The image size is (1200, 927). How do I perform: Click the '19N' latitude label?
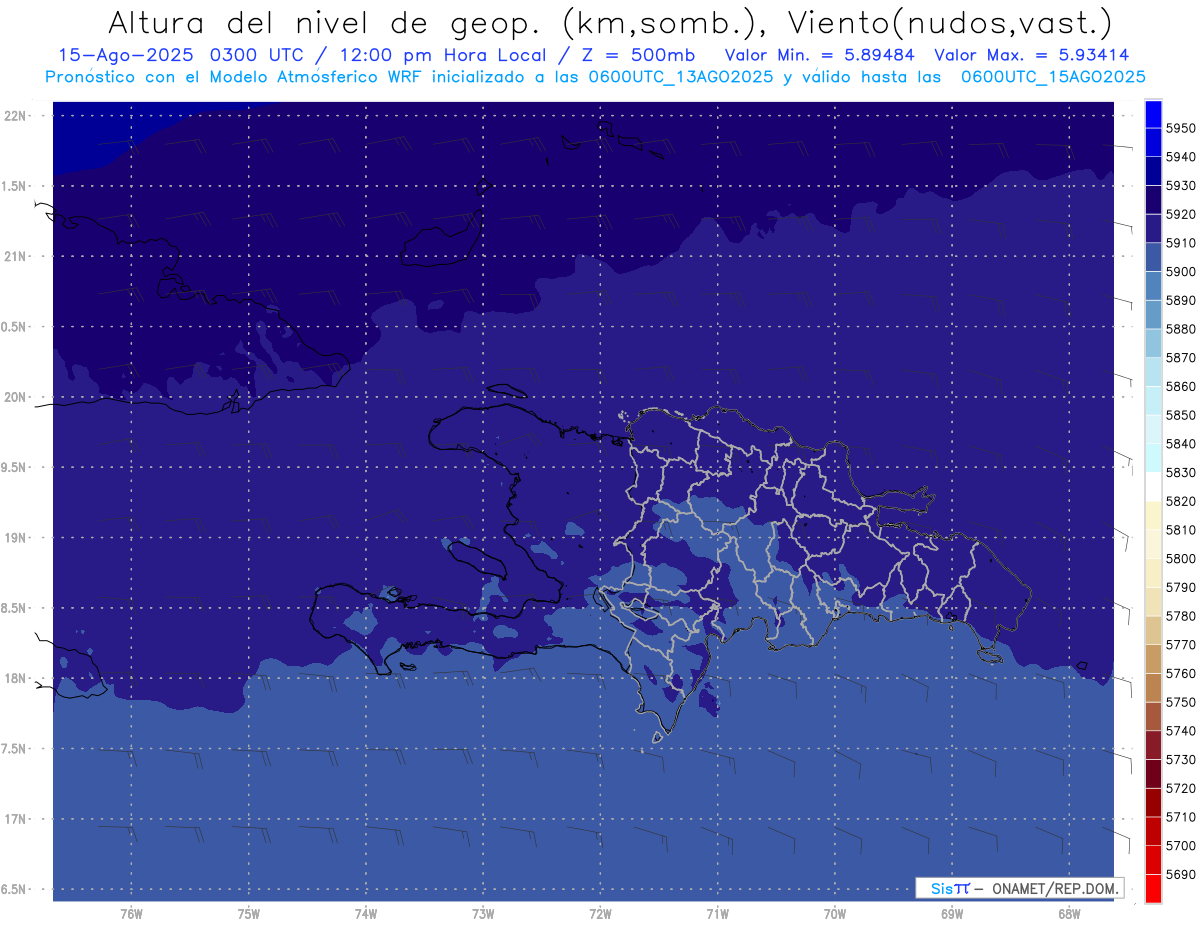(x=15, y=538)
